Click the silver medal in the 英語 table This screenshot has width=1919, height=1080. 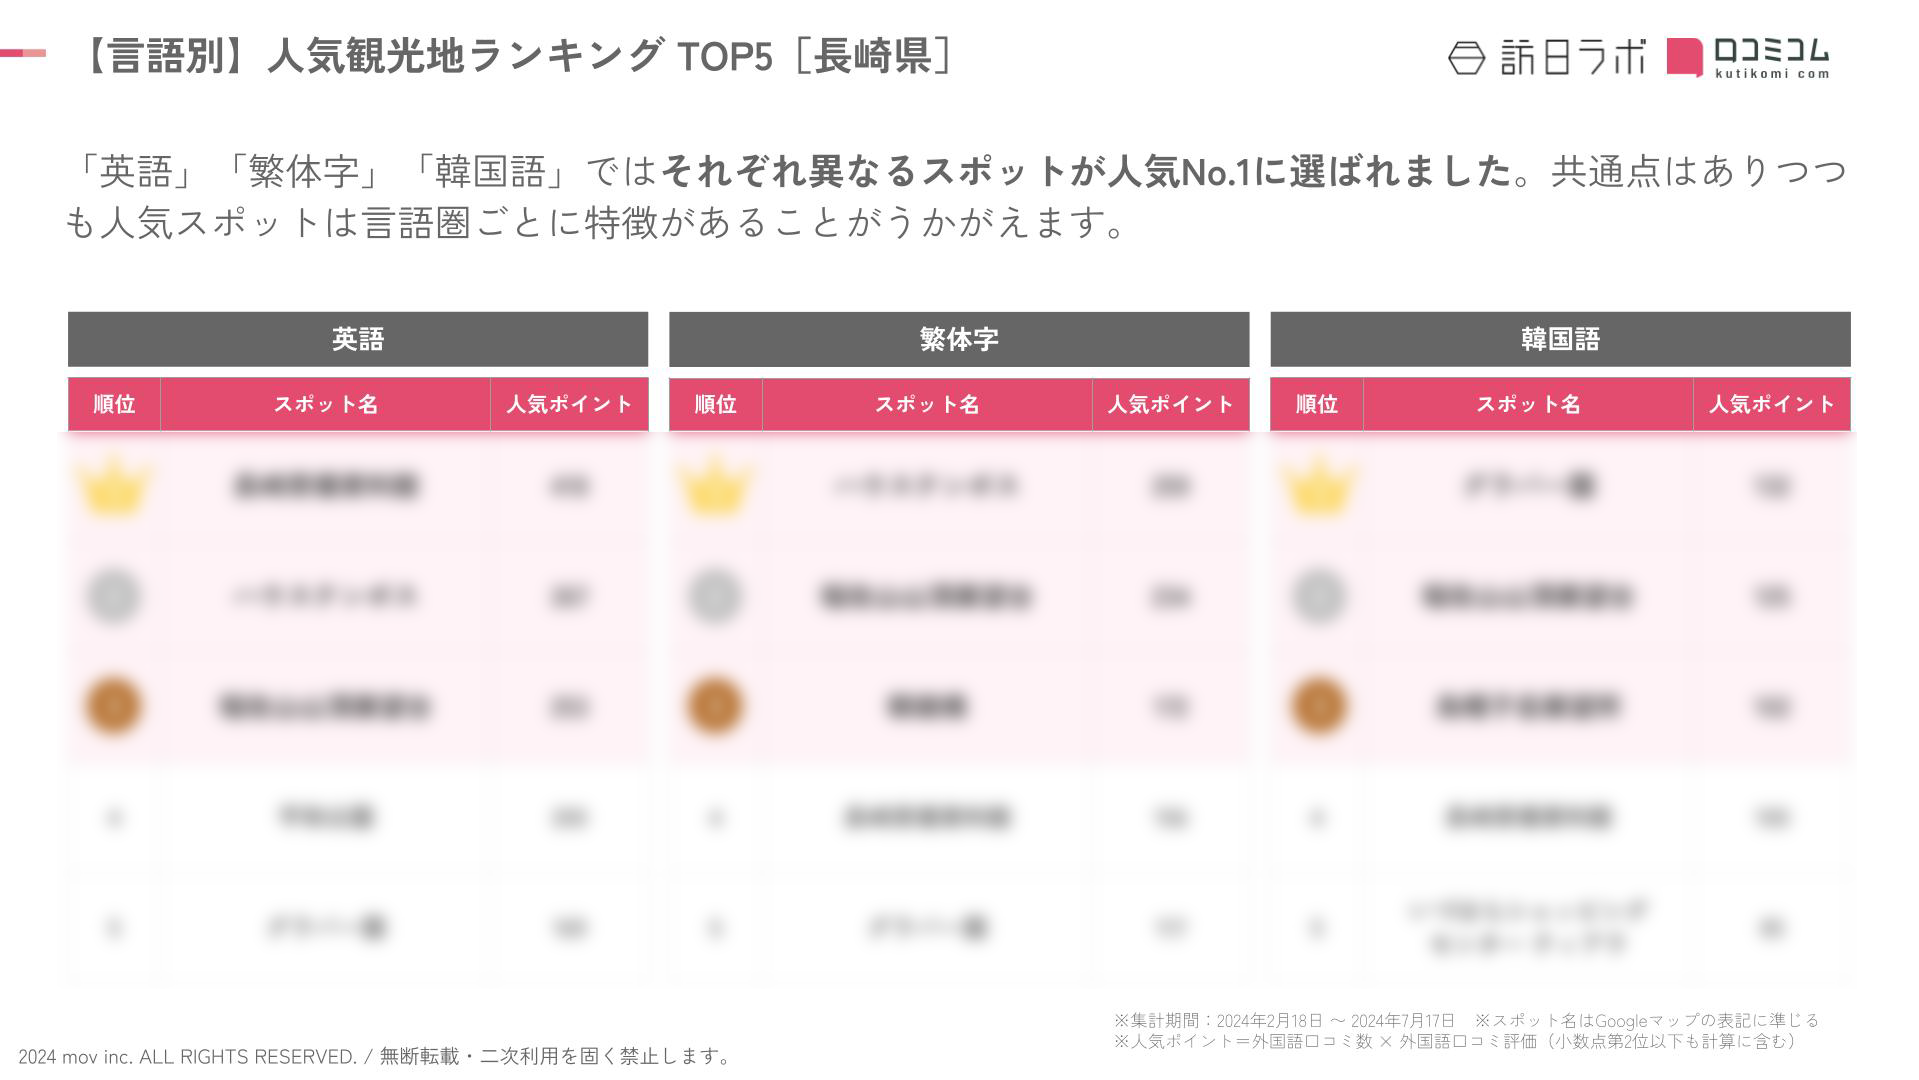[x=114, y=596]
